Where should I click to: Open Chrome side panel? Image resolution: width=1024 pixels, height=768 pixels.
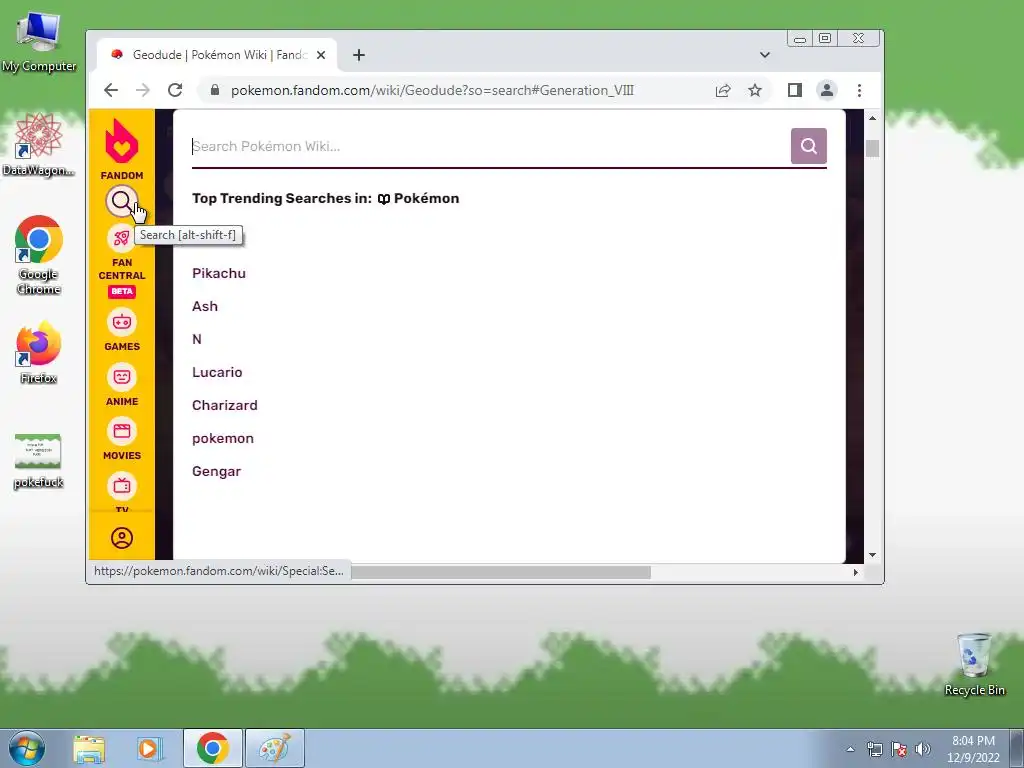click(x=795, y=90)
